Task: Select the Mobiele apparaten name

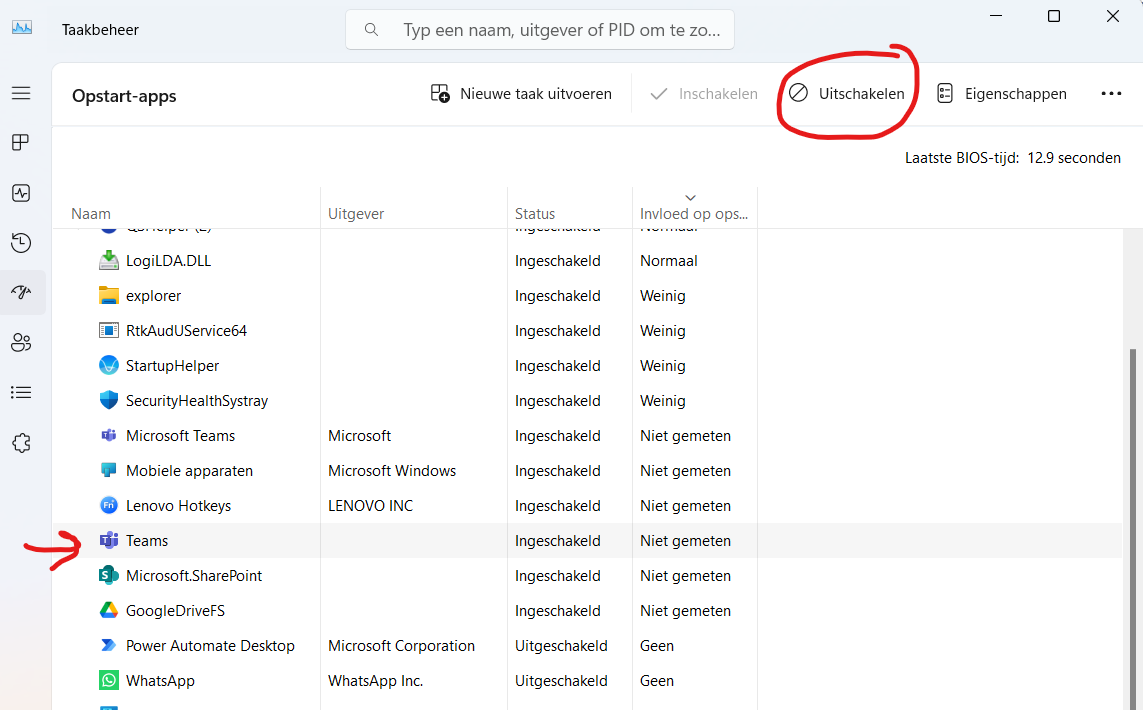Action: (190, 471)
